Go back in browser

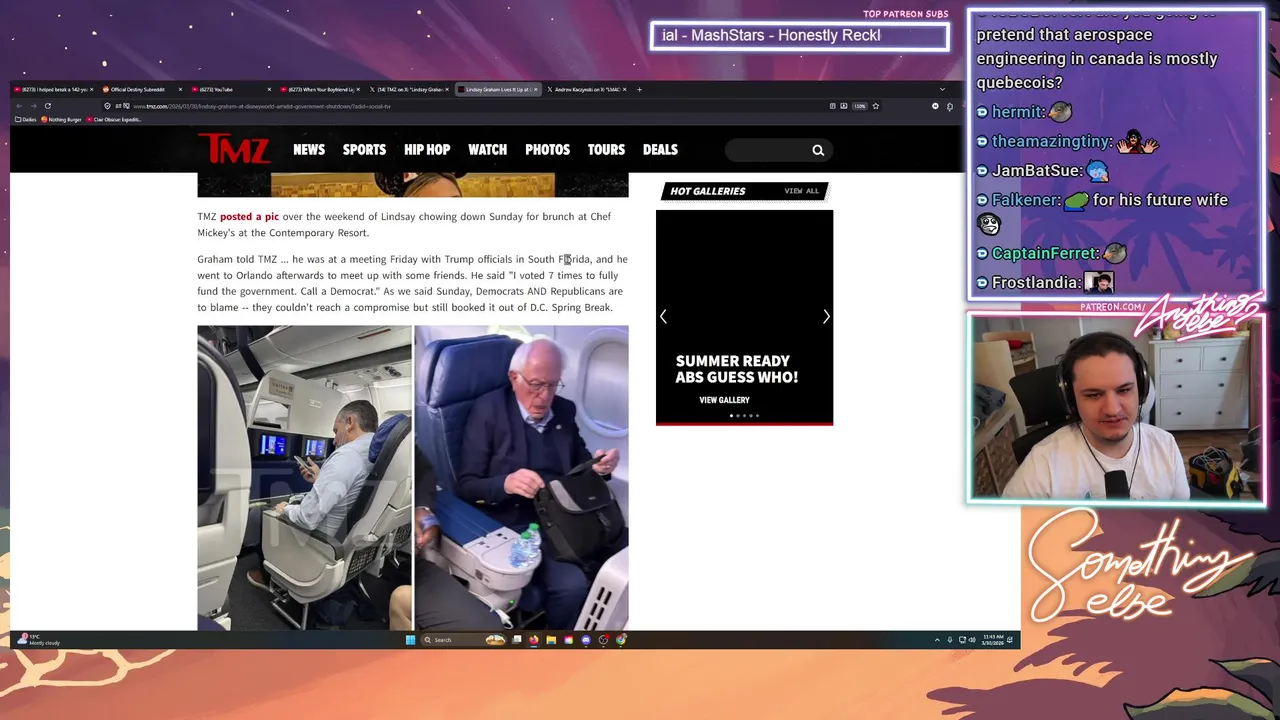pyautogui.click(x=19, y=106)
